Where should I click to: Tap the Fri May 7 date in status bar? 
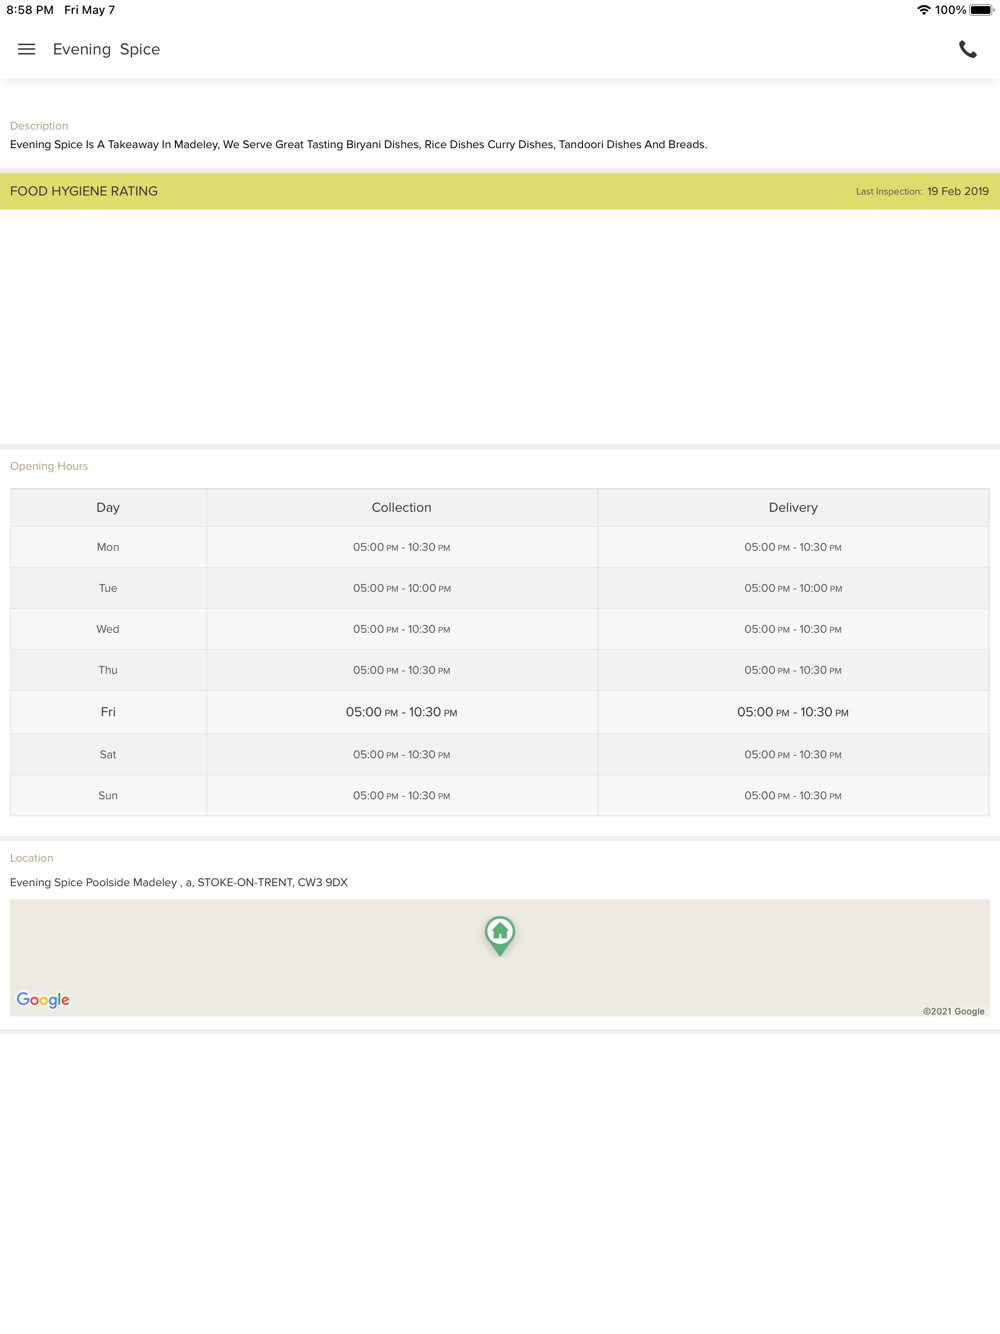pyautogui.click(x=90, y=10)
